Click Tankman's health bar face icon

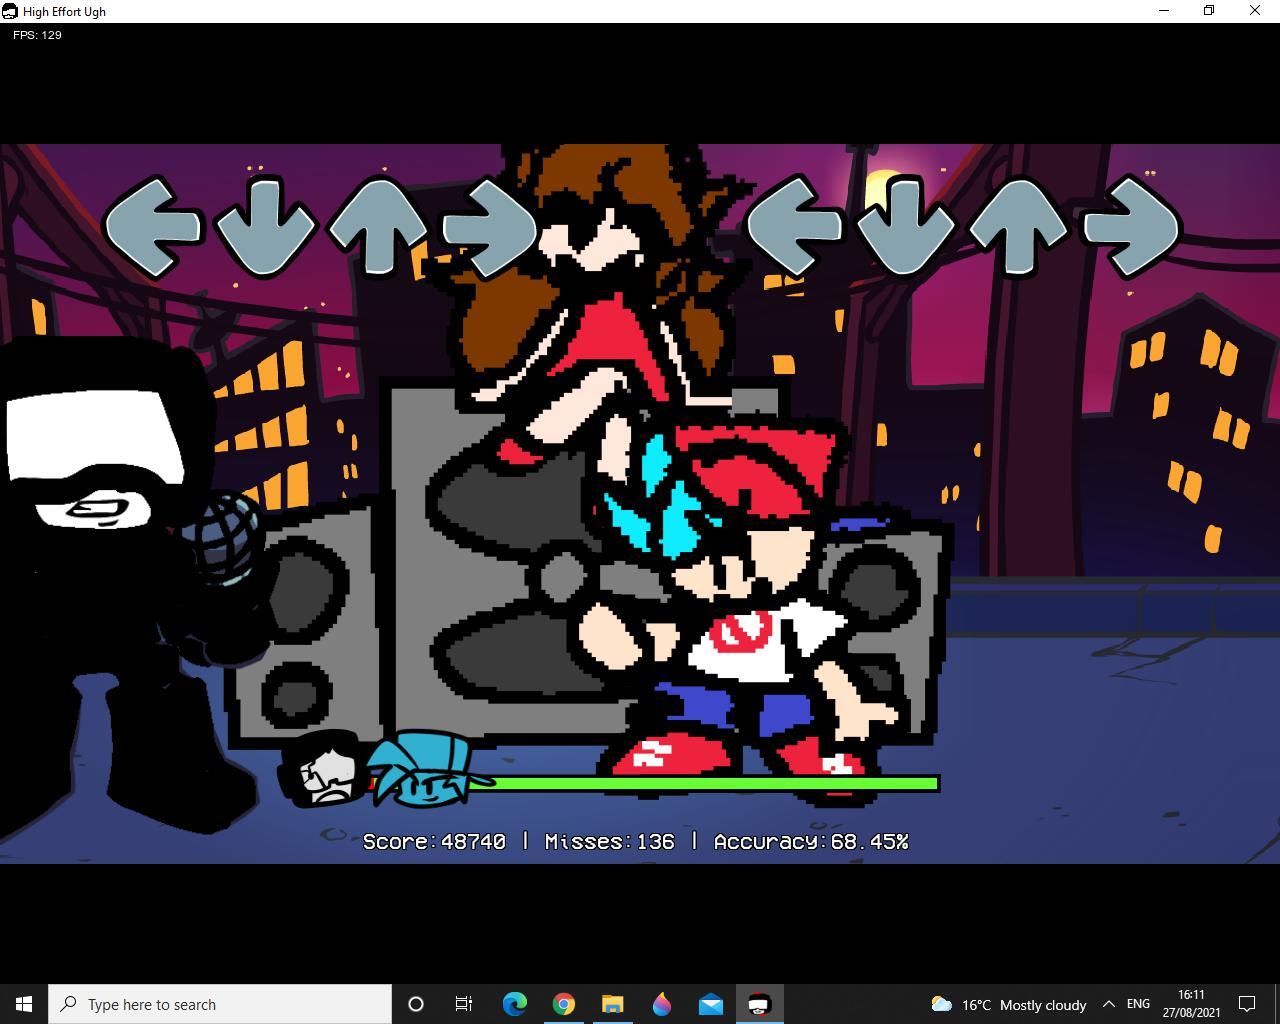coord(327,768)
